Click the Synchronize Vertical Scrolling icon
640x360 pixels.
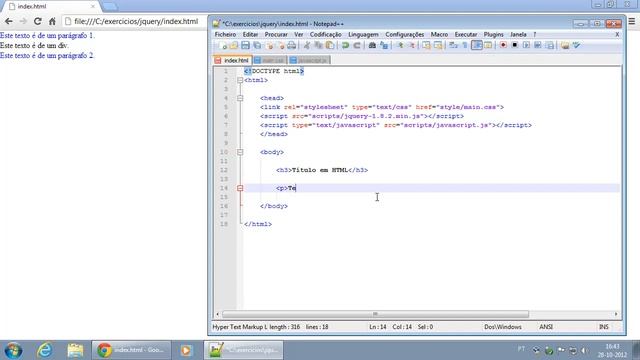coord(426,45)
